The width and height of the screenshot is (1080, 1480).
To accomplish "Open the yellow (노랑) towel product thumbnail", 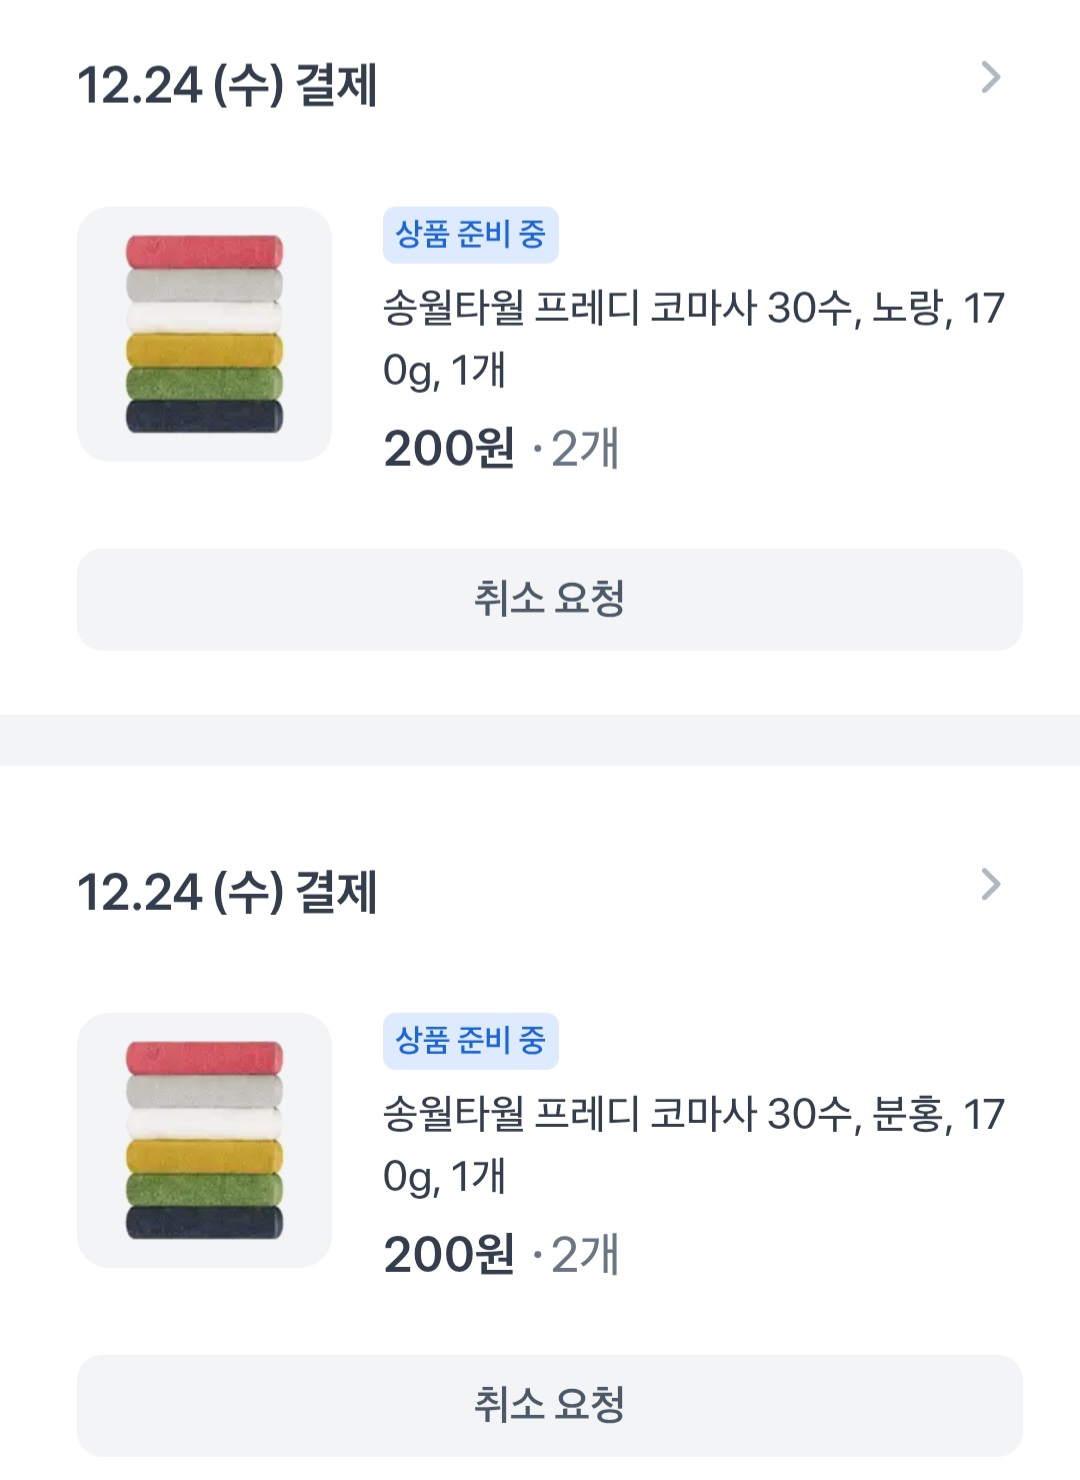I will point(204,334).
